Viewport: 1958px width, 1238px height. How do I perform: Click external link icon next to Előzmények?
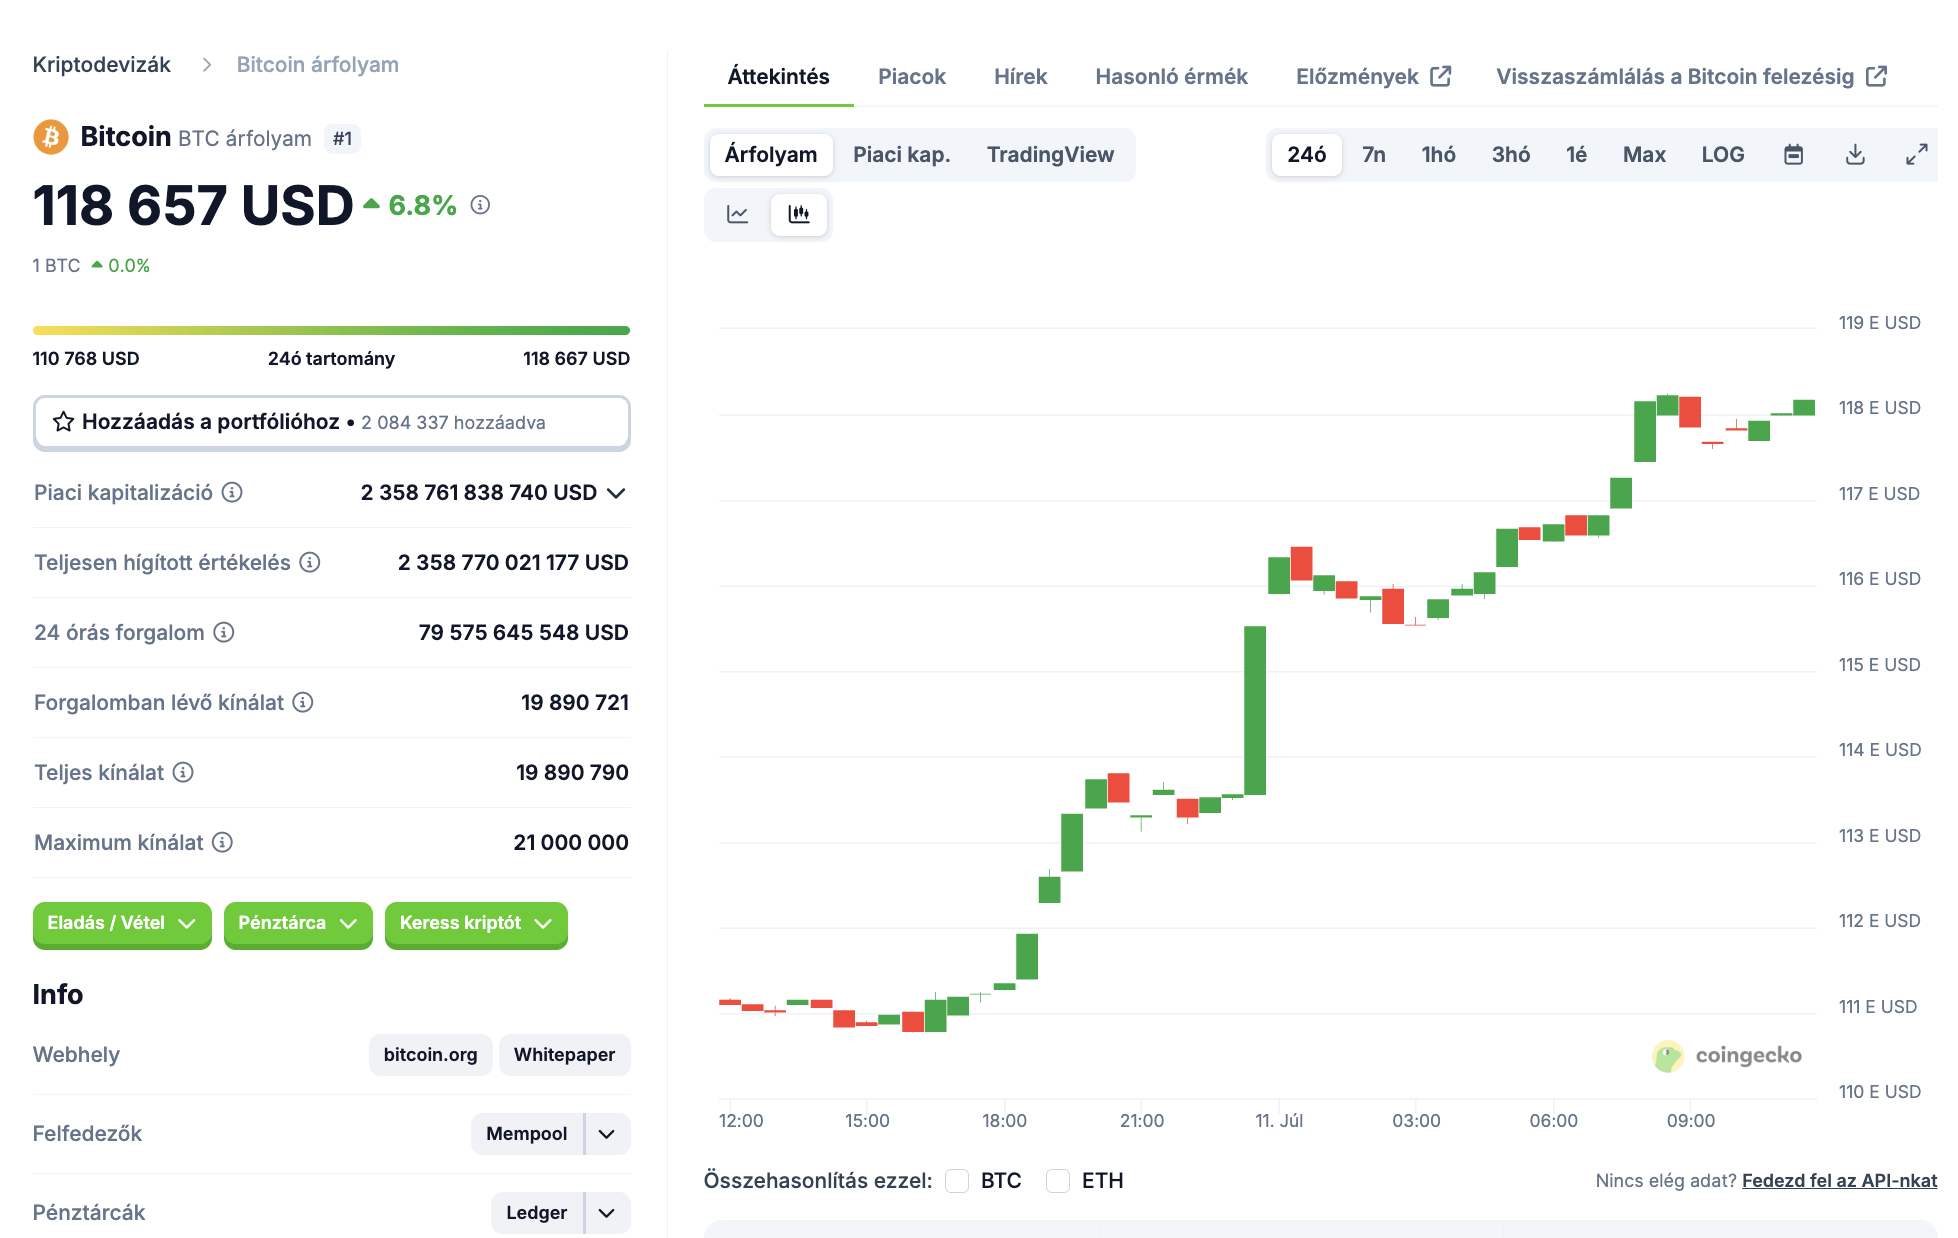tap(1441, 76)
